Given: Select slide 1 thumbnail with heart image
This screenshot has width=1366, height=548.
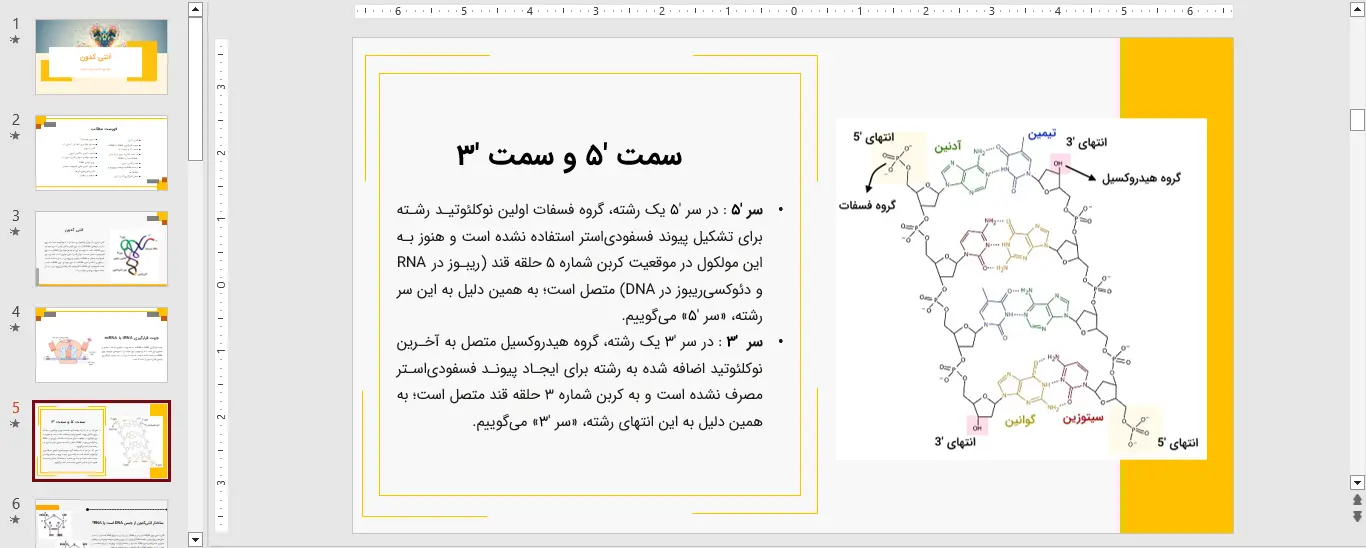Looking at the screenshot, I should (101, 57).
